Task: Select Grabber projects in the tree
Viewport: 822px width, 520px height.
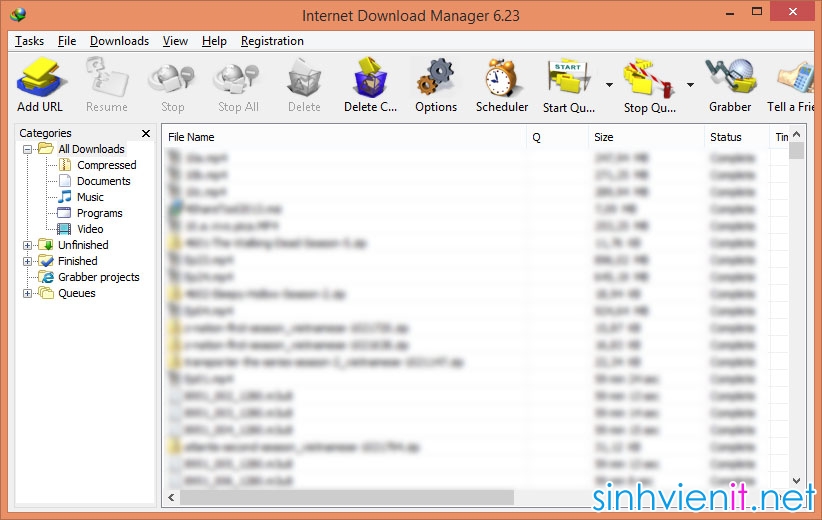Action: (x=99, y=277)
